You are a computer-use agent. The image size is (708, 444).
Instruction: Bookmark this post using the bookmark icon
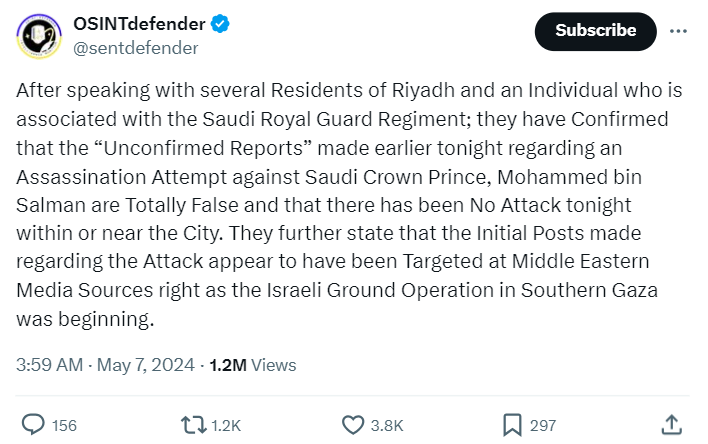coord(511,425)
